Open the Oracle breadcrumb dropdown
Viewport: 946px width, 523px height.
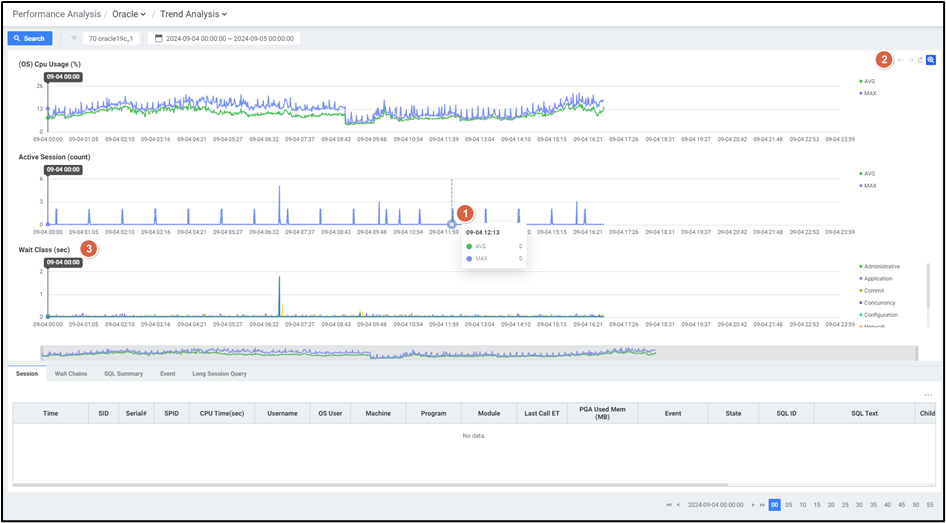[x=129, y=14]
